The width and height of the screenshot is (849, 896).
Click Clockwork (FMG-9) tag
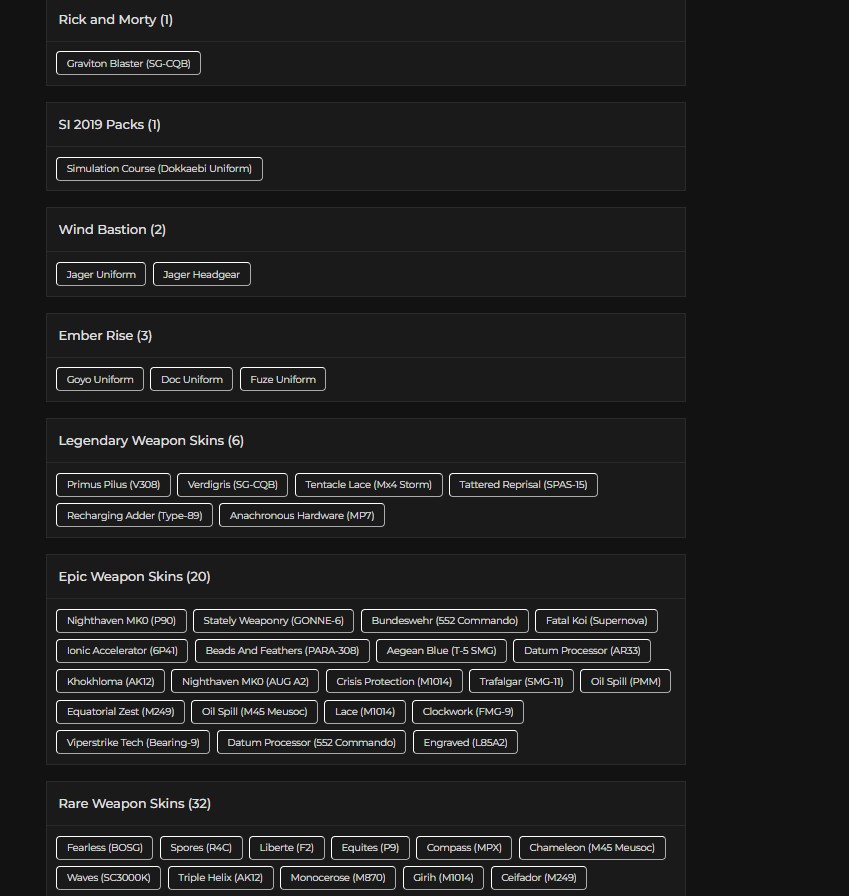click(468, 712)
